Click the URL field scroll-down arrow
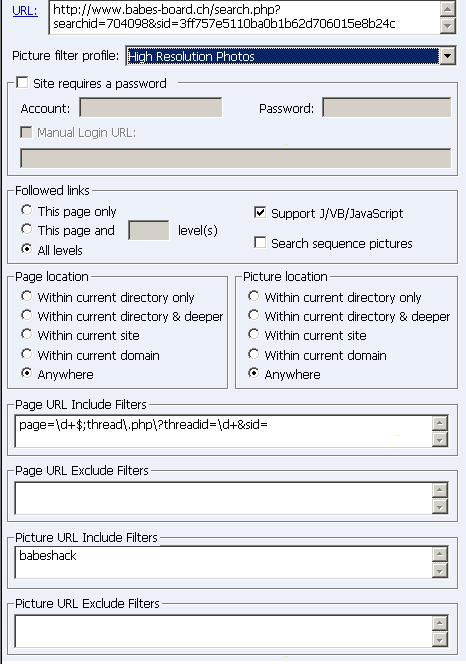466x664 pixels. pos(447,26)
